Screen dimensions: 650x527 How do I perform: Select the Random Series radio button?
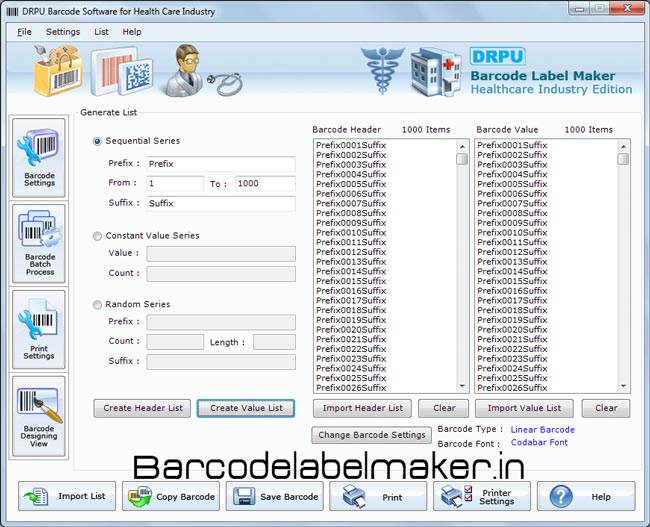click(97, 305)
